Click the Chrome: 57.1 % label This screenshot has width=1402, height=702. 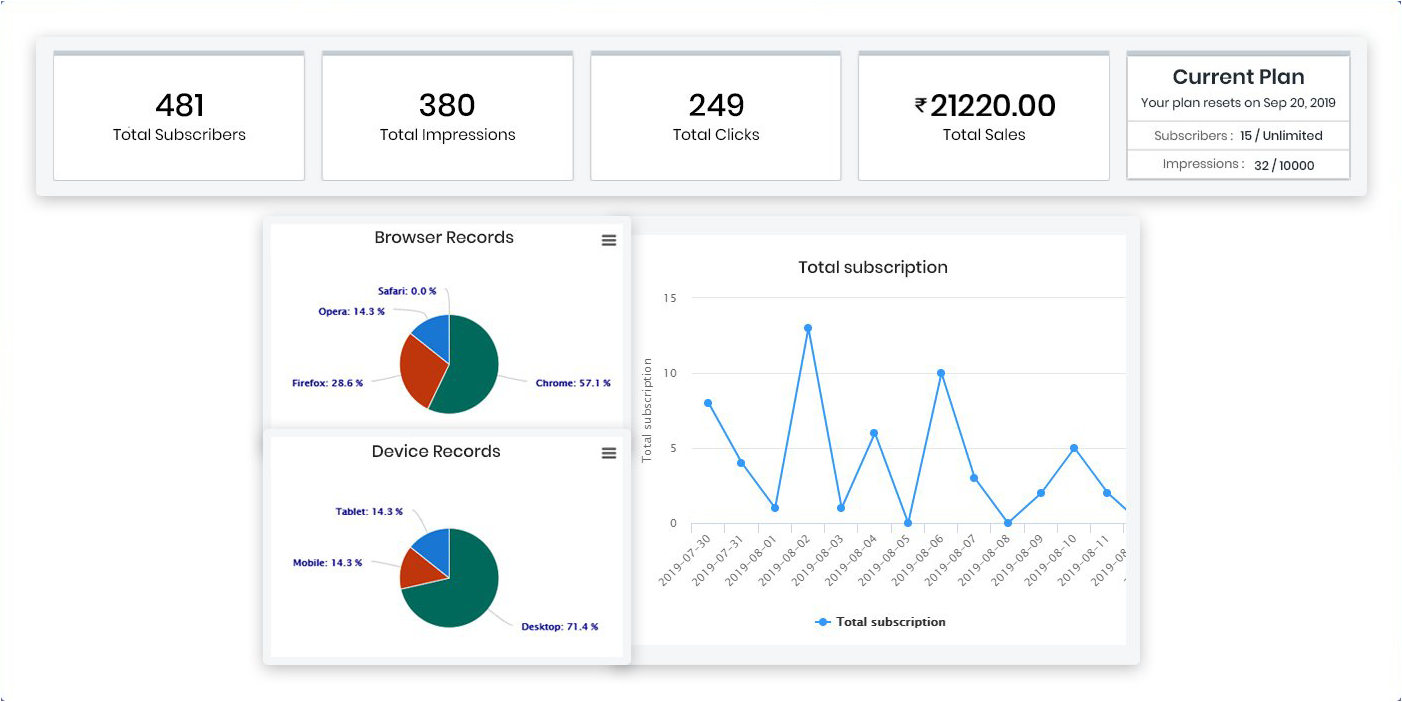click(x=572, y=383)
